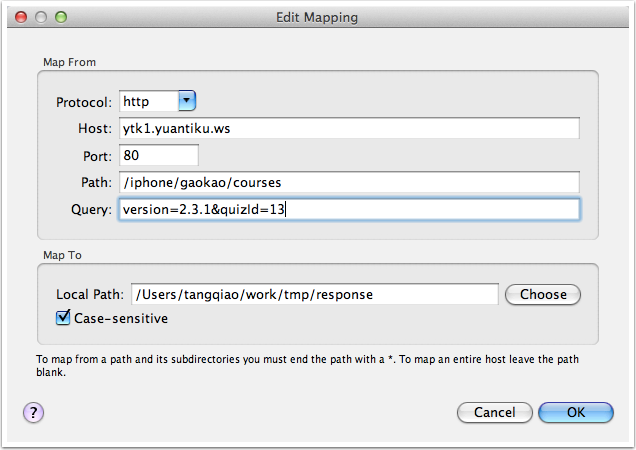Click the Map To section heading

tap(61, 255)
